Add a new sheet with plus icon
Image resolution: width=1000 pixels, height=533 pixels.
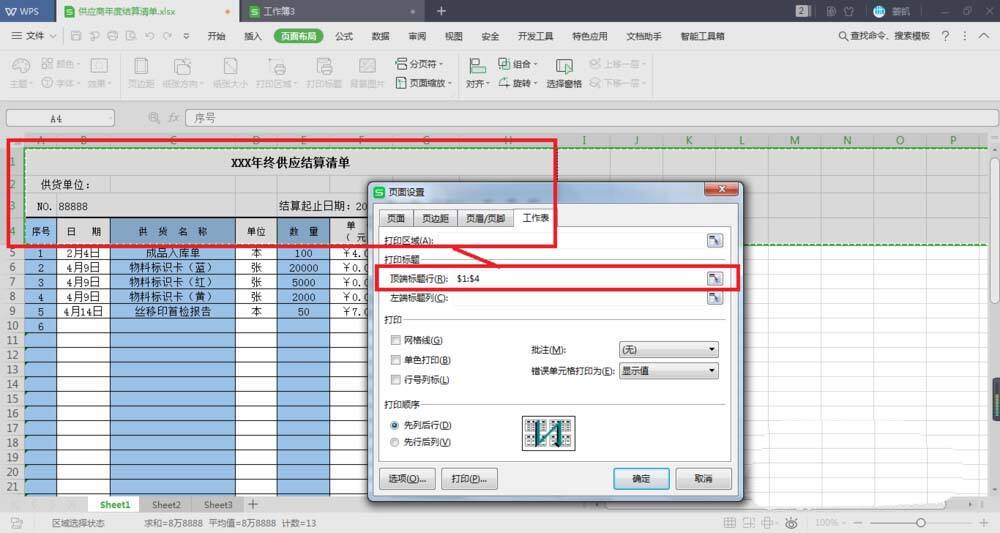[x=253, y=505]
